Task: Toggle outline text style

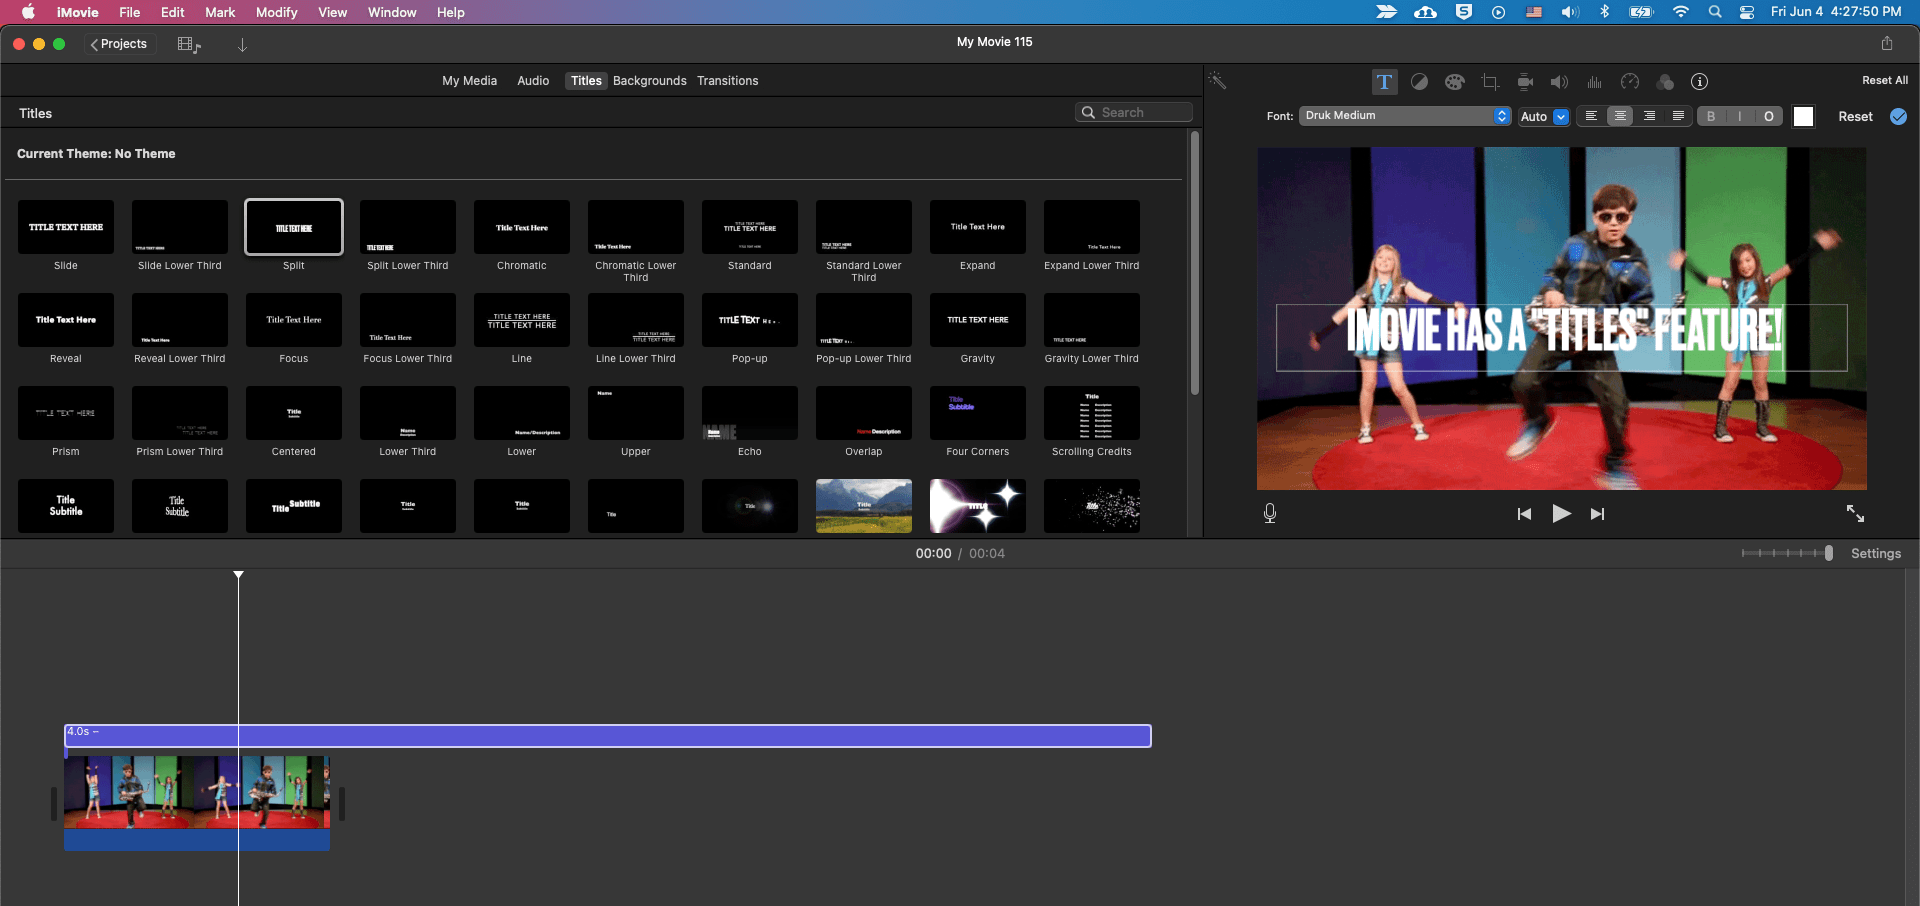Action: click(1768, 116)
